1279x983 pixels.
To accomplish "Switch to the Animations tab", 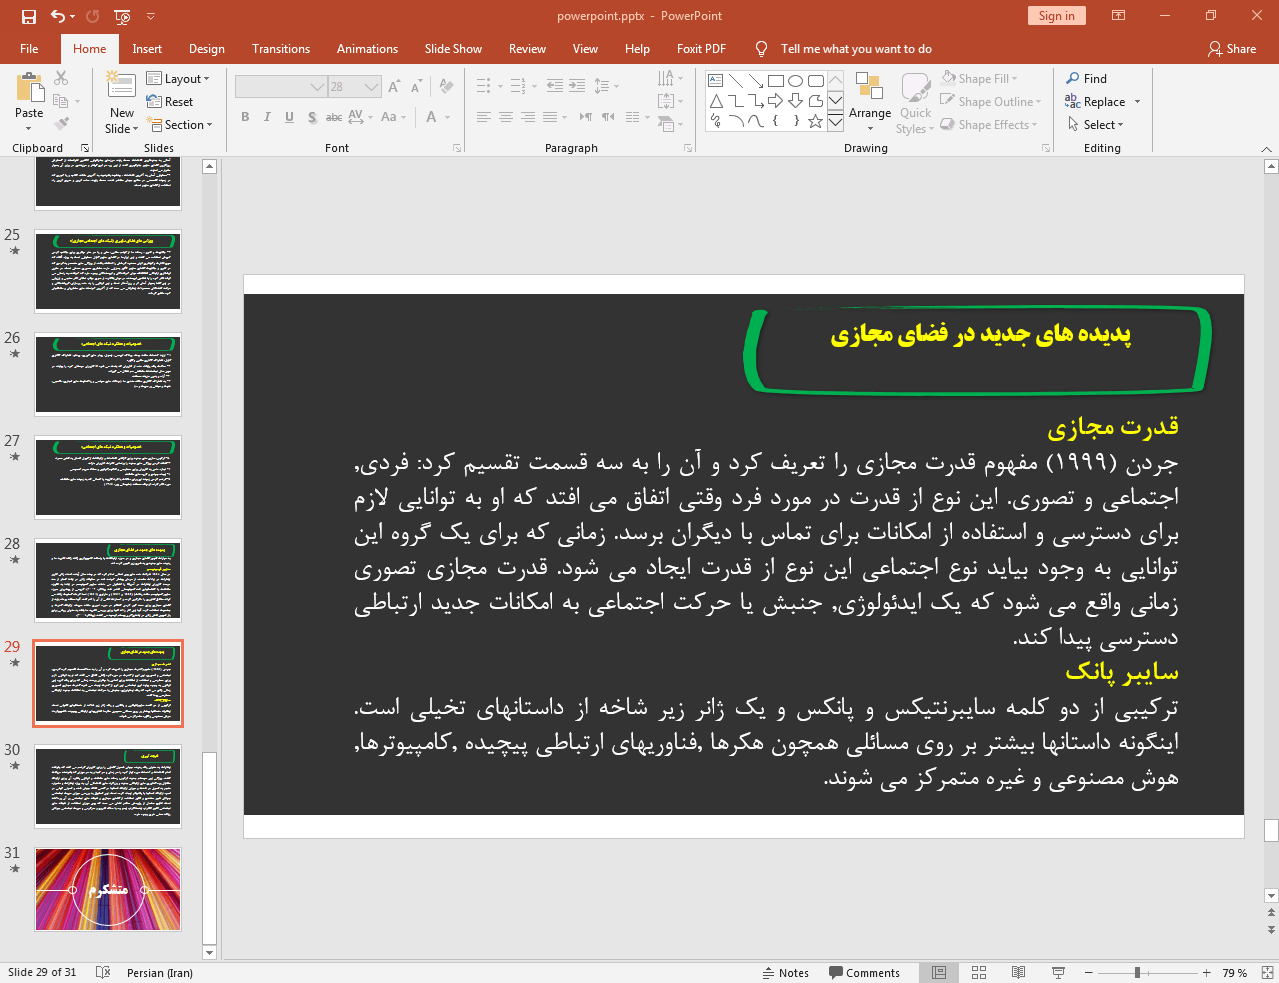I will (367, 48).
